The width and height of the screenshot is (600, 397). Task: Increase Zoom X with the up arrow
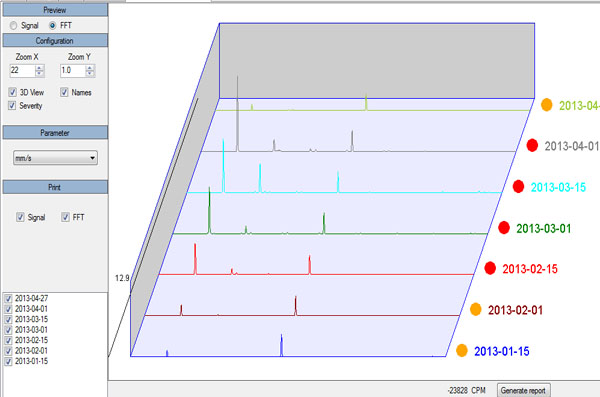(x=39, y=68)
